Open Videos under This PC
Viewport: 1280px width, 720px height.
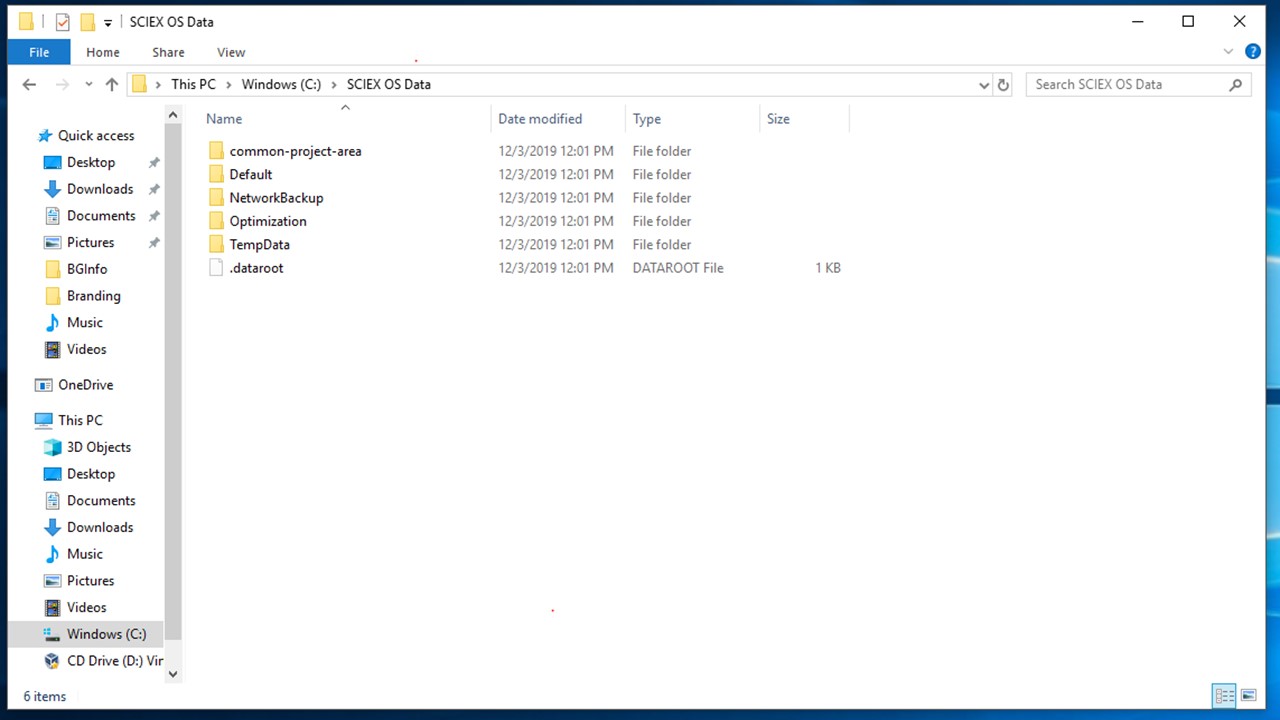point(86,607)
